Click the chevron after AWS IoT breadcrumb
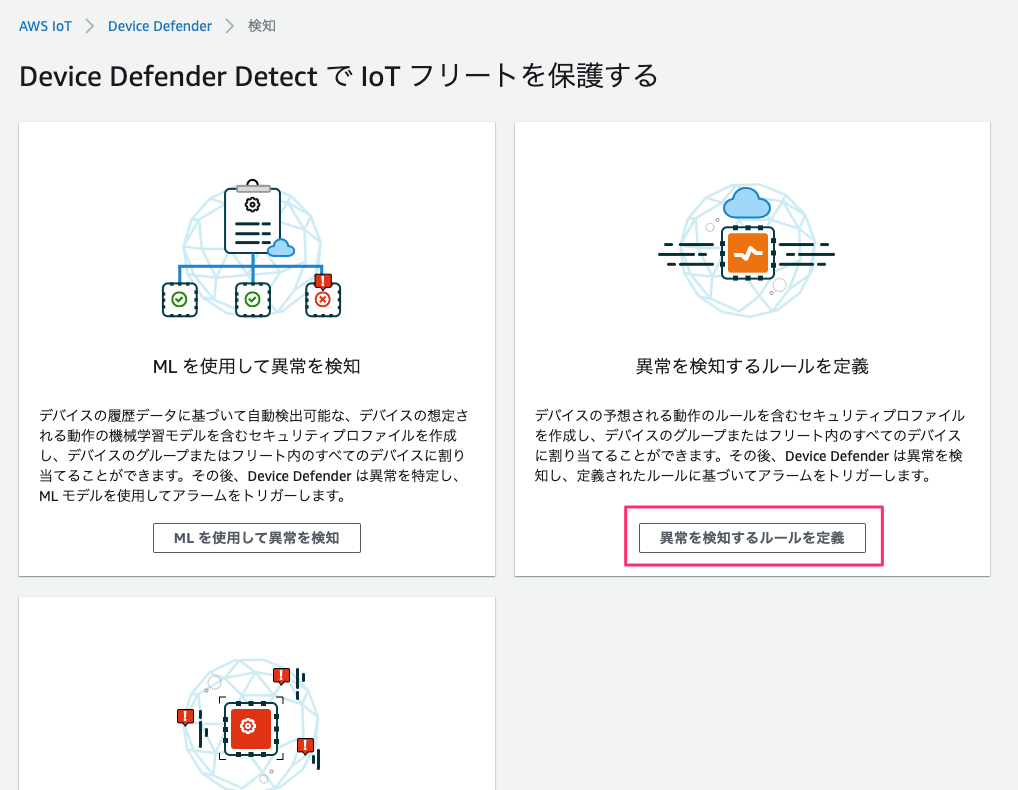Image resolution: width=1018 pixels, height=790 pixels. click(x=89, y=25)
